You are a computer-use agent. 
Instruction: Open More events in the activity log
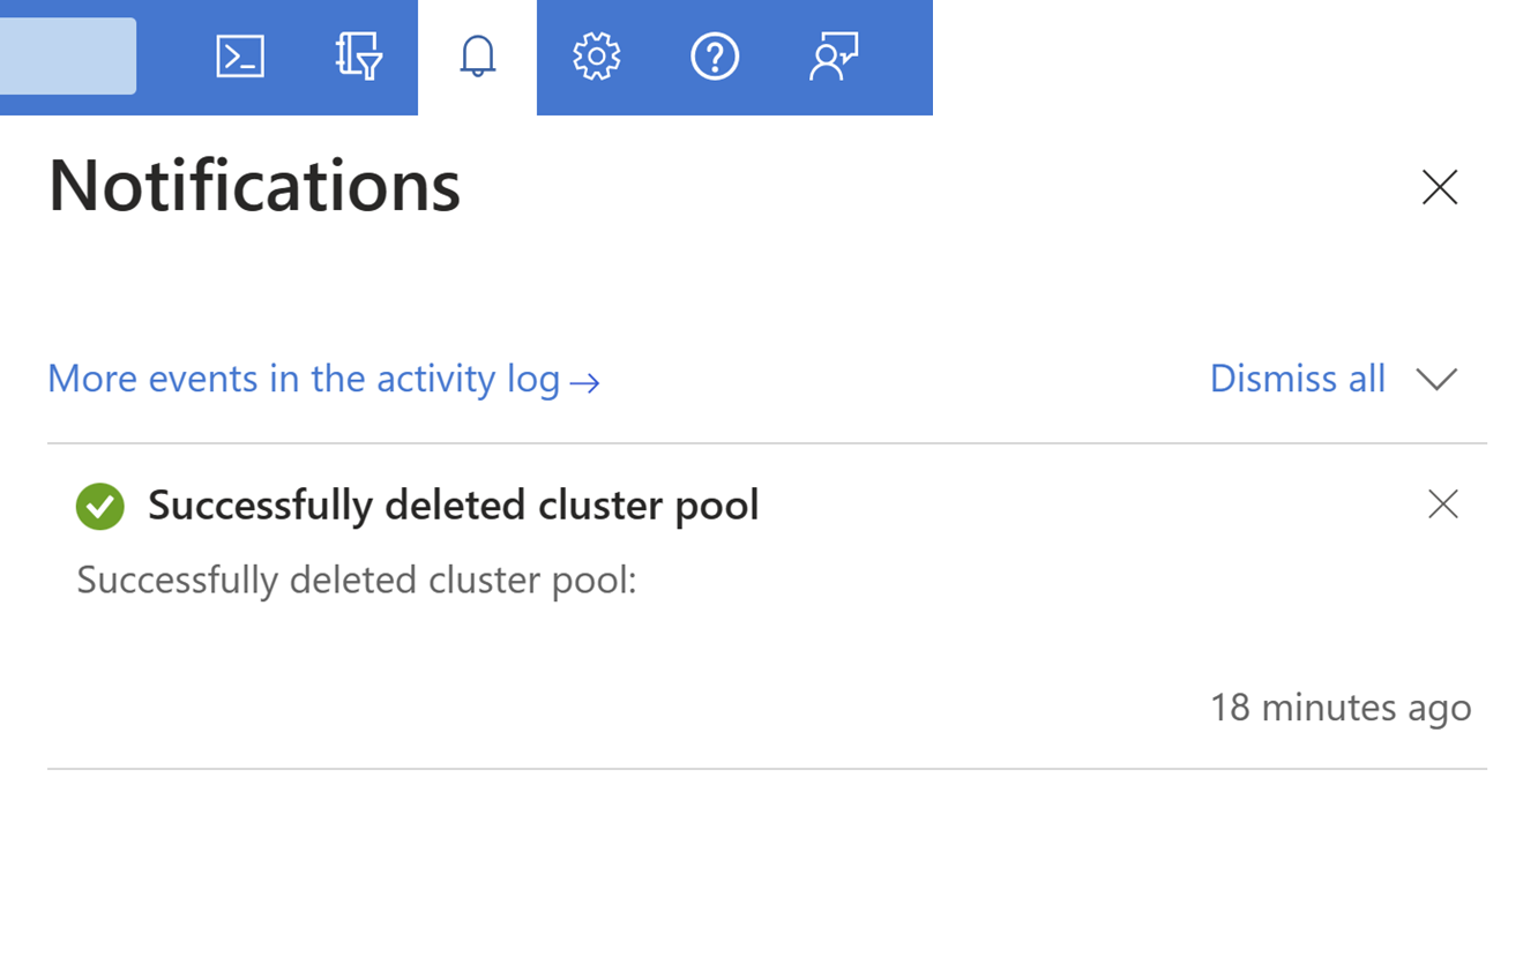(303, 379)
